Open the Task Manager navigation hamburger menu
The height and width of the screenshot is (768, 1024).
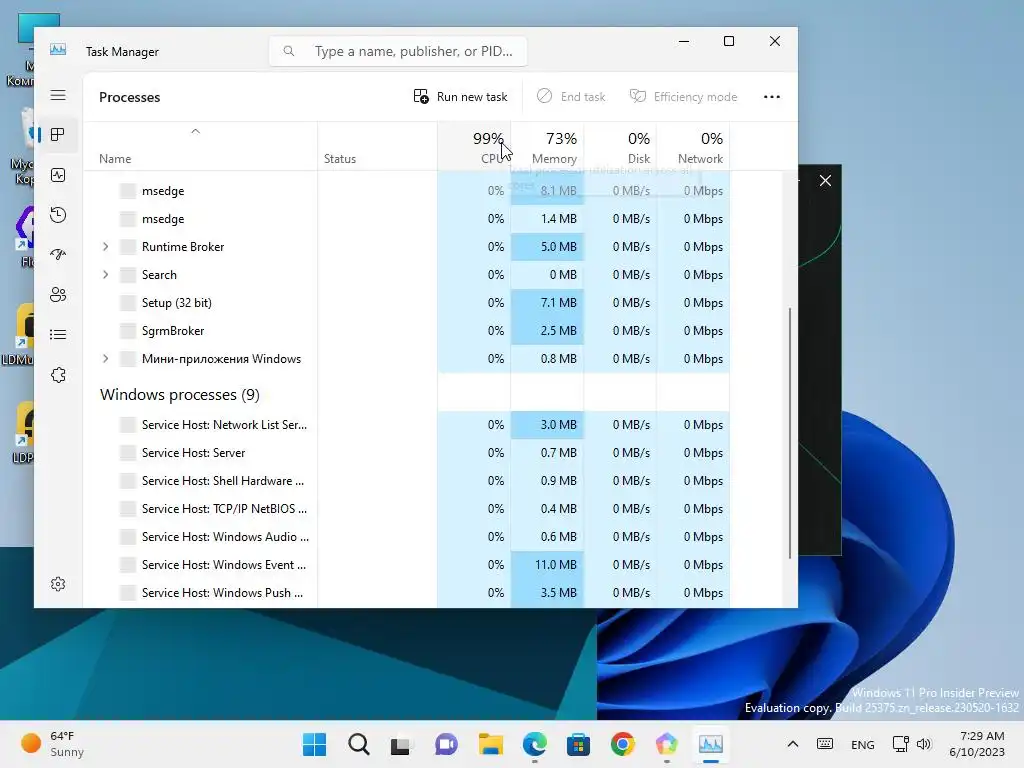click(58, 95)
